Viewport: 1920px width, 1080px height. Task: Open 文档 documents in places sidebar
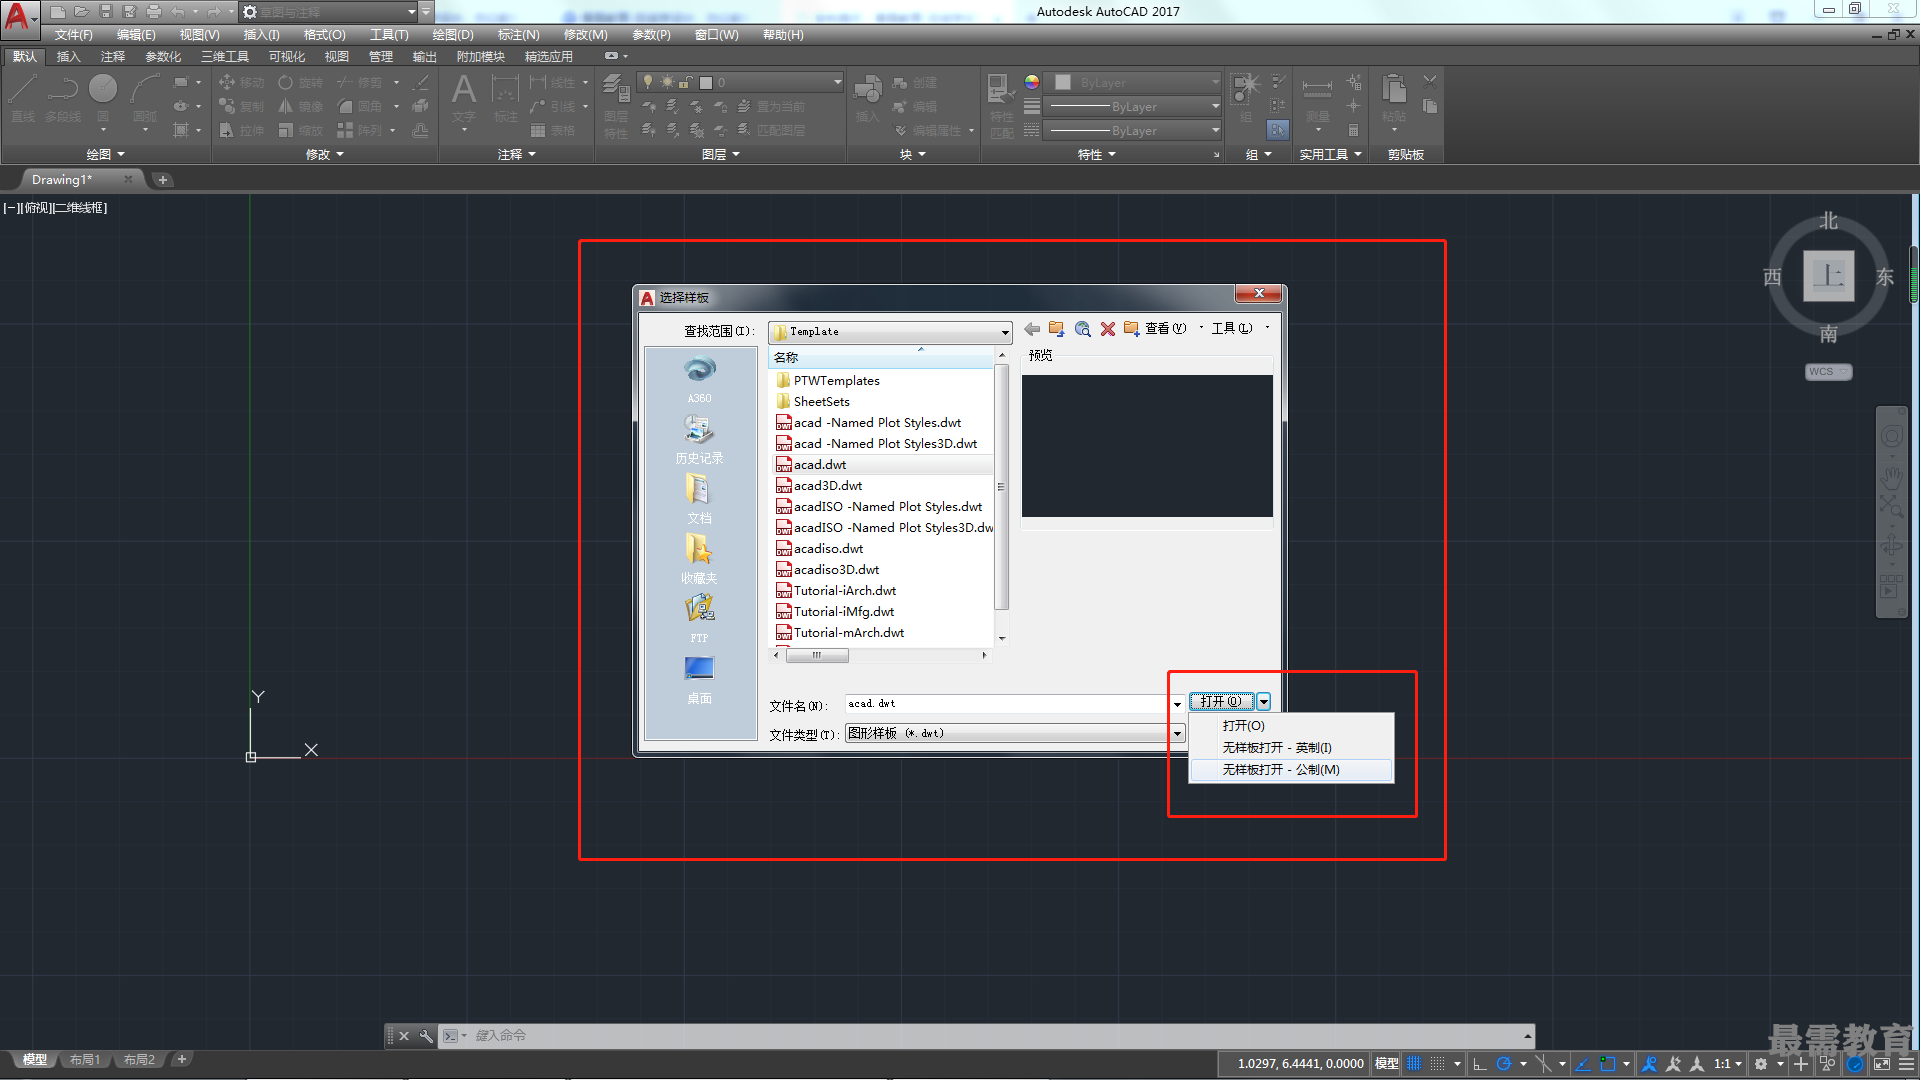point(699,499)
